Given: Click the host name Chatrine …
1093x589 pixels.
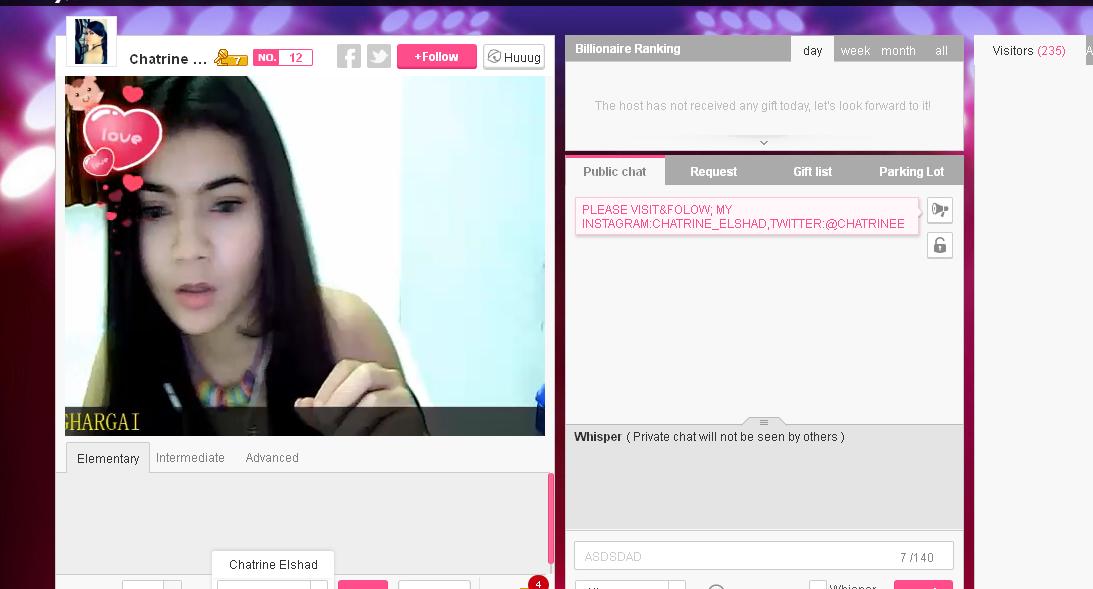Looking at the screenshot, I should tap(168, 59).
